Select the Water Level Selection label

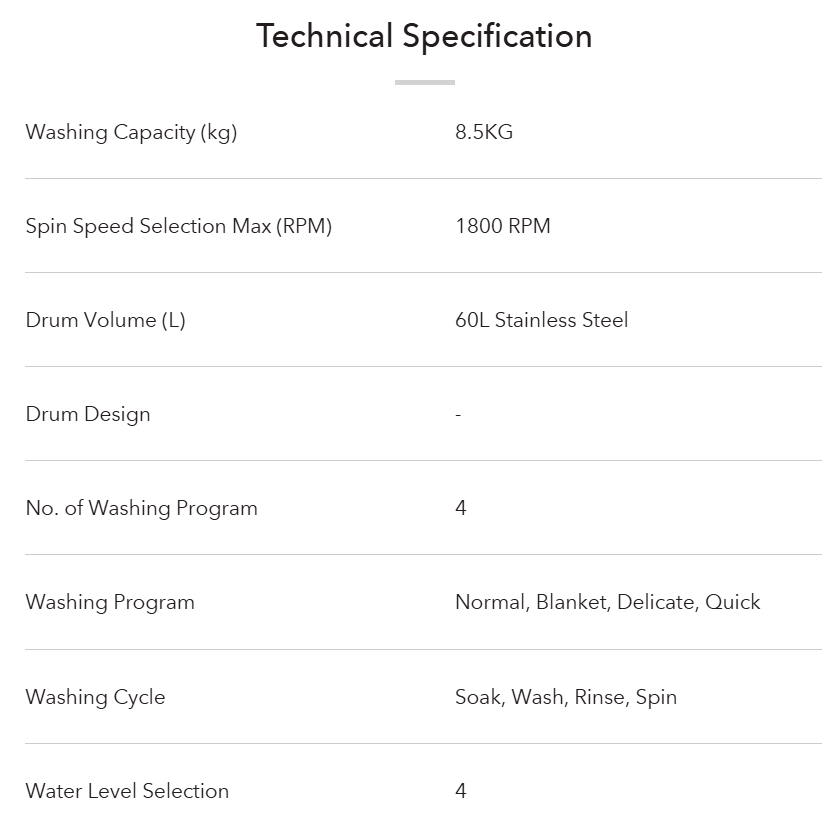[127, 791]
